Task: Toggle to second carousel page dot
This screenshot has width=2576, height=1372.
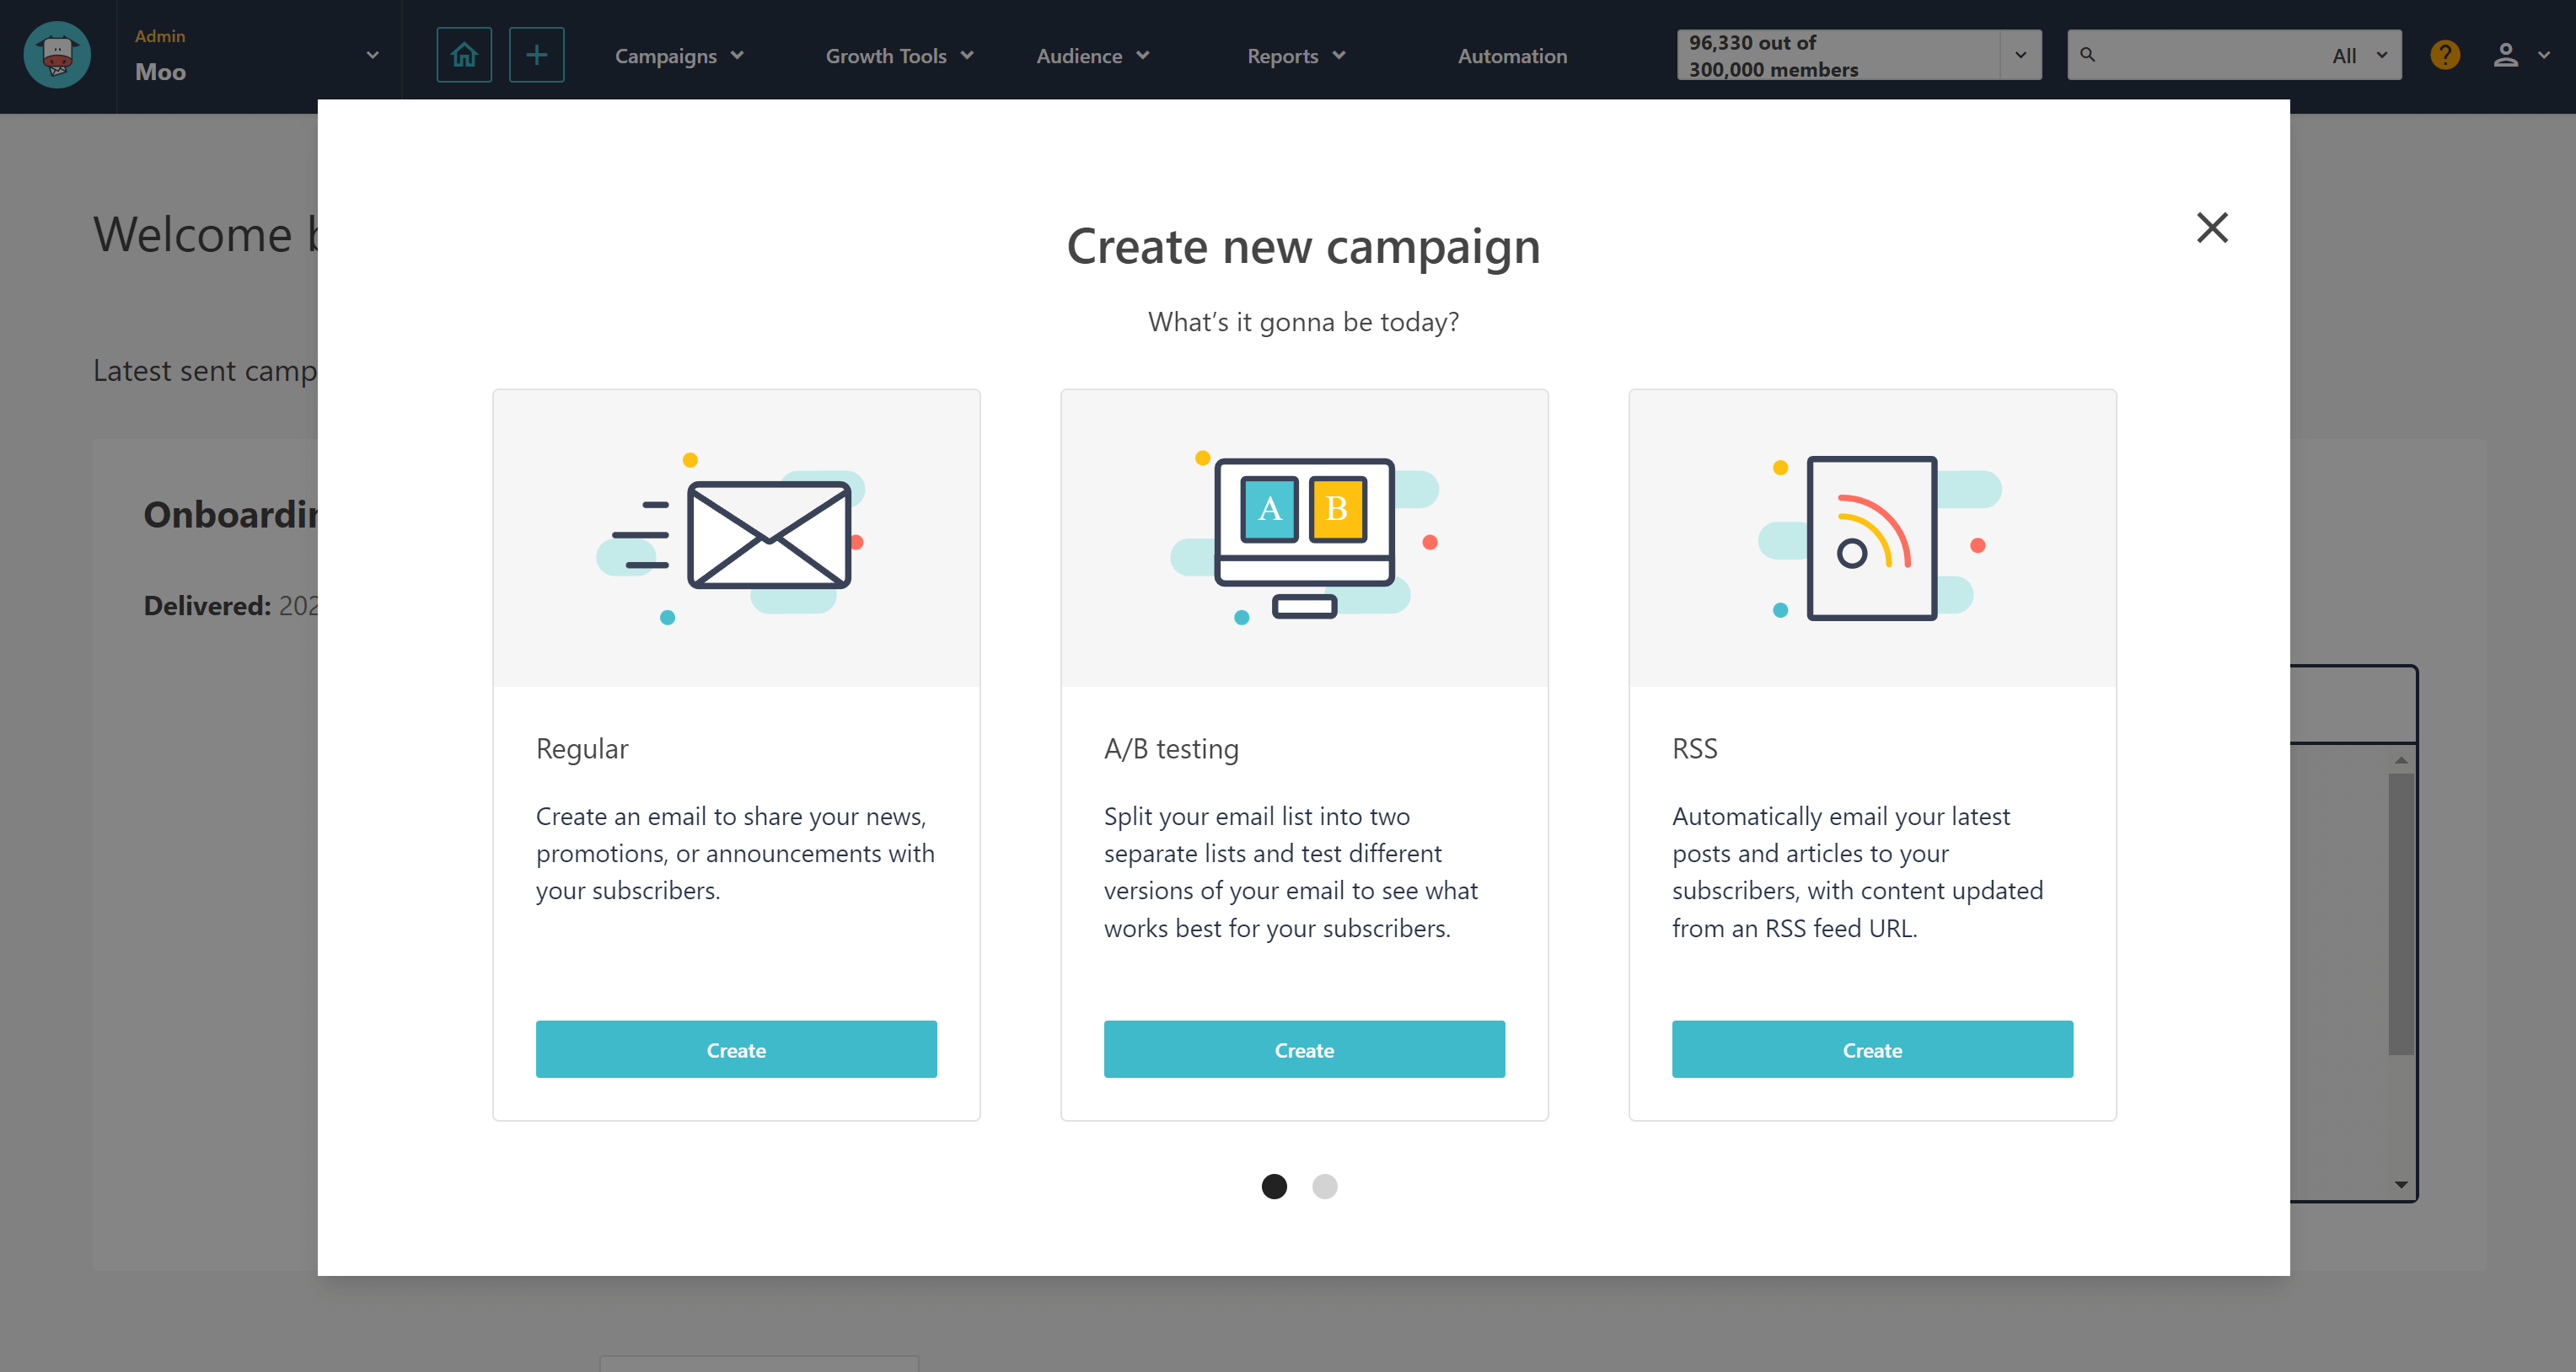Action: pyautogui.click(x=1327, y=1185)
